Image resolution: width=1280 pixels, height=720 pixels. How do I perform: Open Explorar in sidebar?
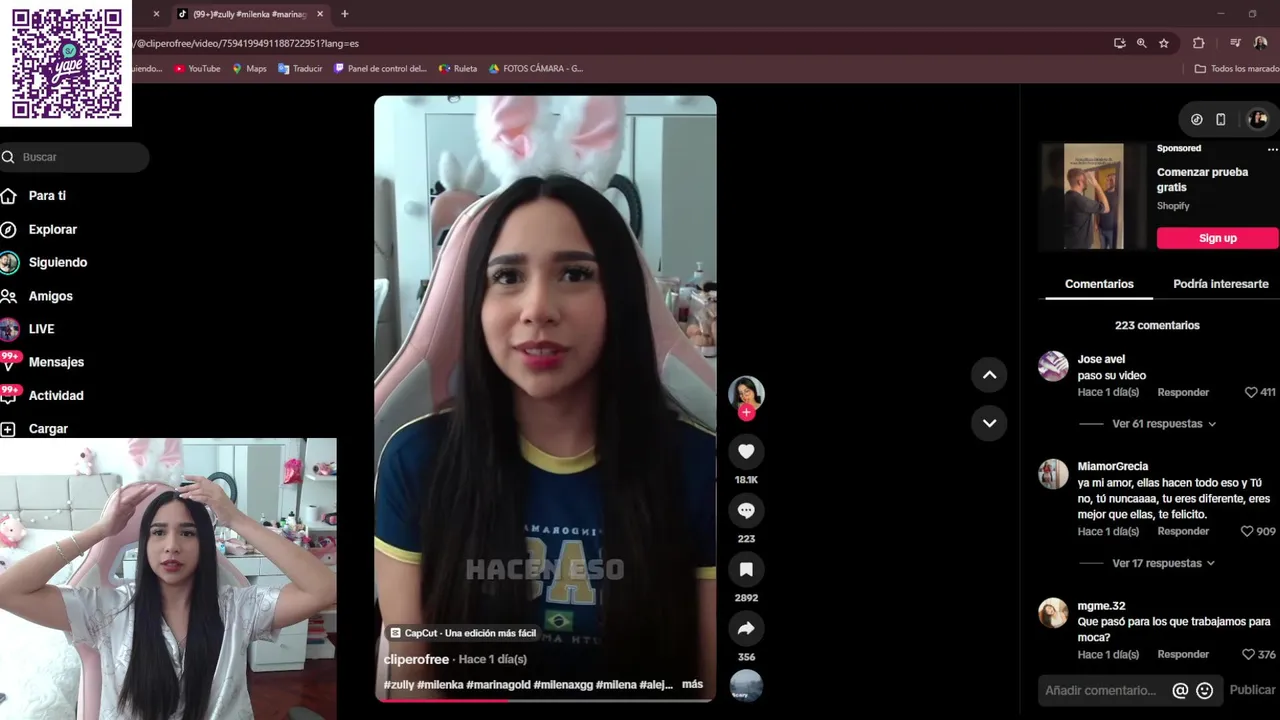[52, 230]
